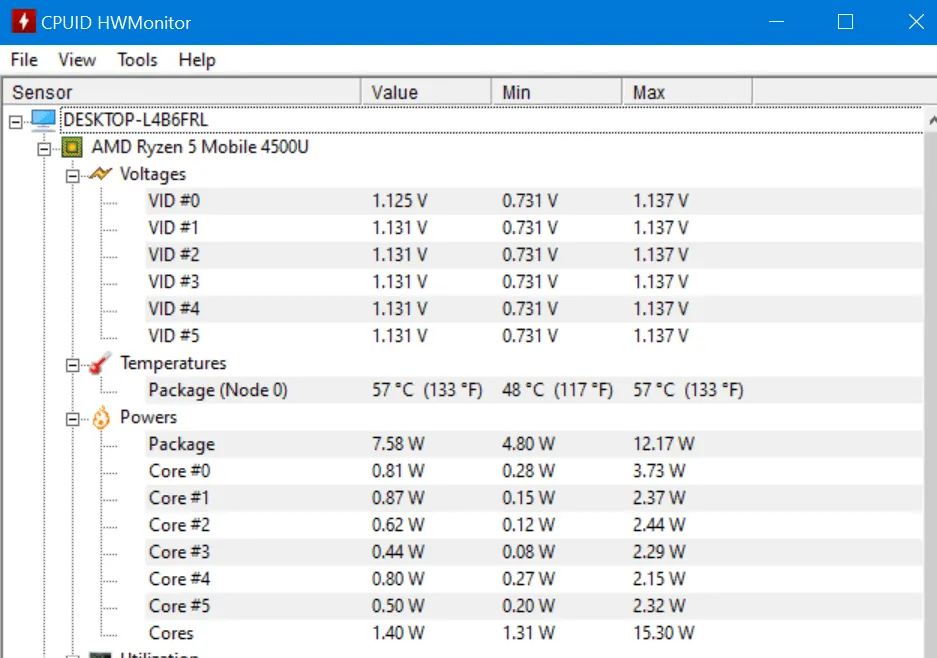Image resolution: width=937 pixels, height=658 pixels.
Task: Click the DESKTOP-L4B6FRL computer monitor icon
Action: (x=43, y=120)
